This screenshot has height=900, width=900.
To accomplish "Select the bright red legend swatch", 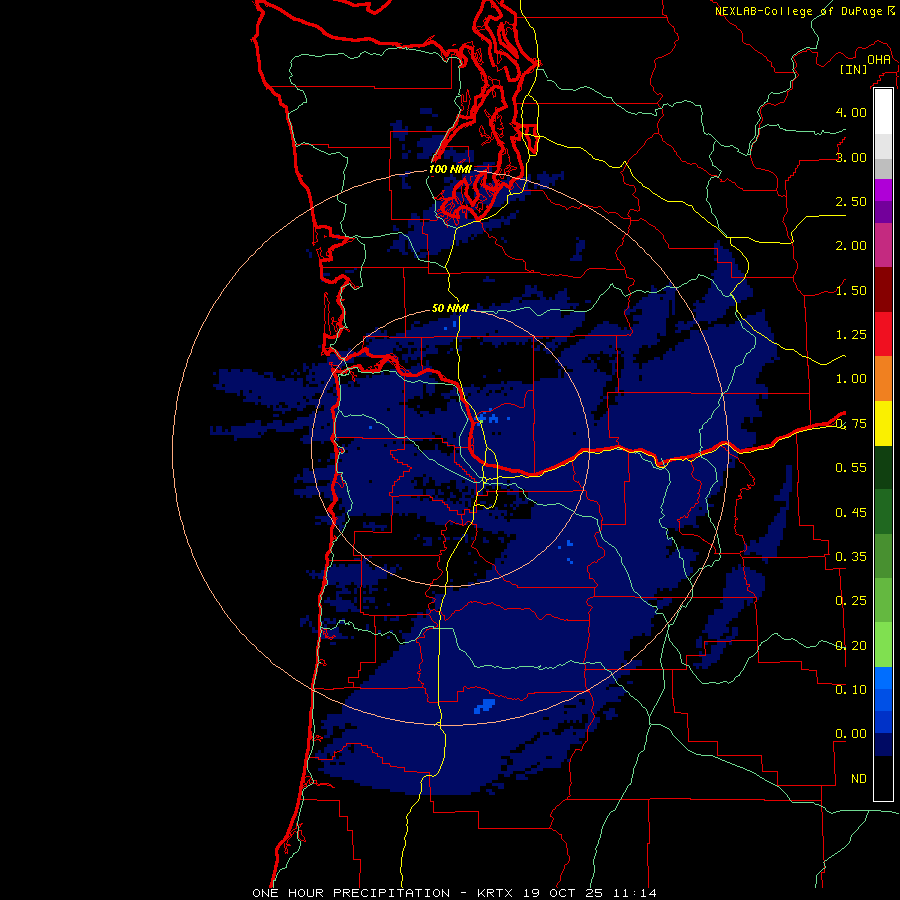I will pyautogui.click(x=883, y=334).
